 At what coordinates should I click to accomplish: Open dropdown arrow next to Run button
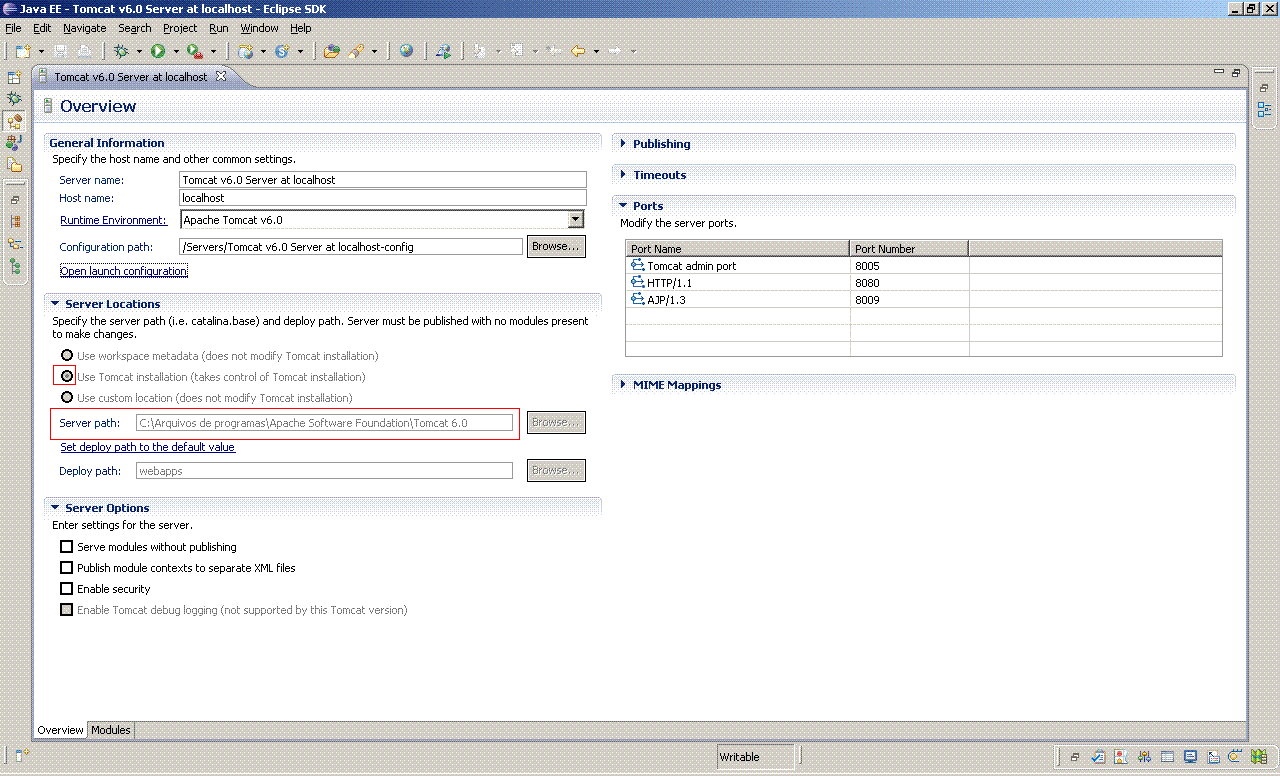click(176, 51)
